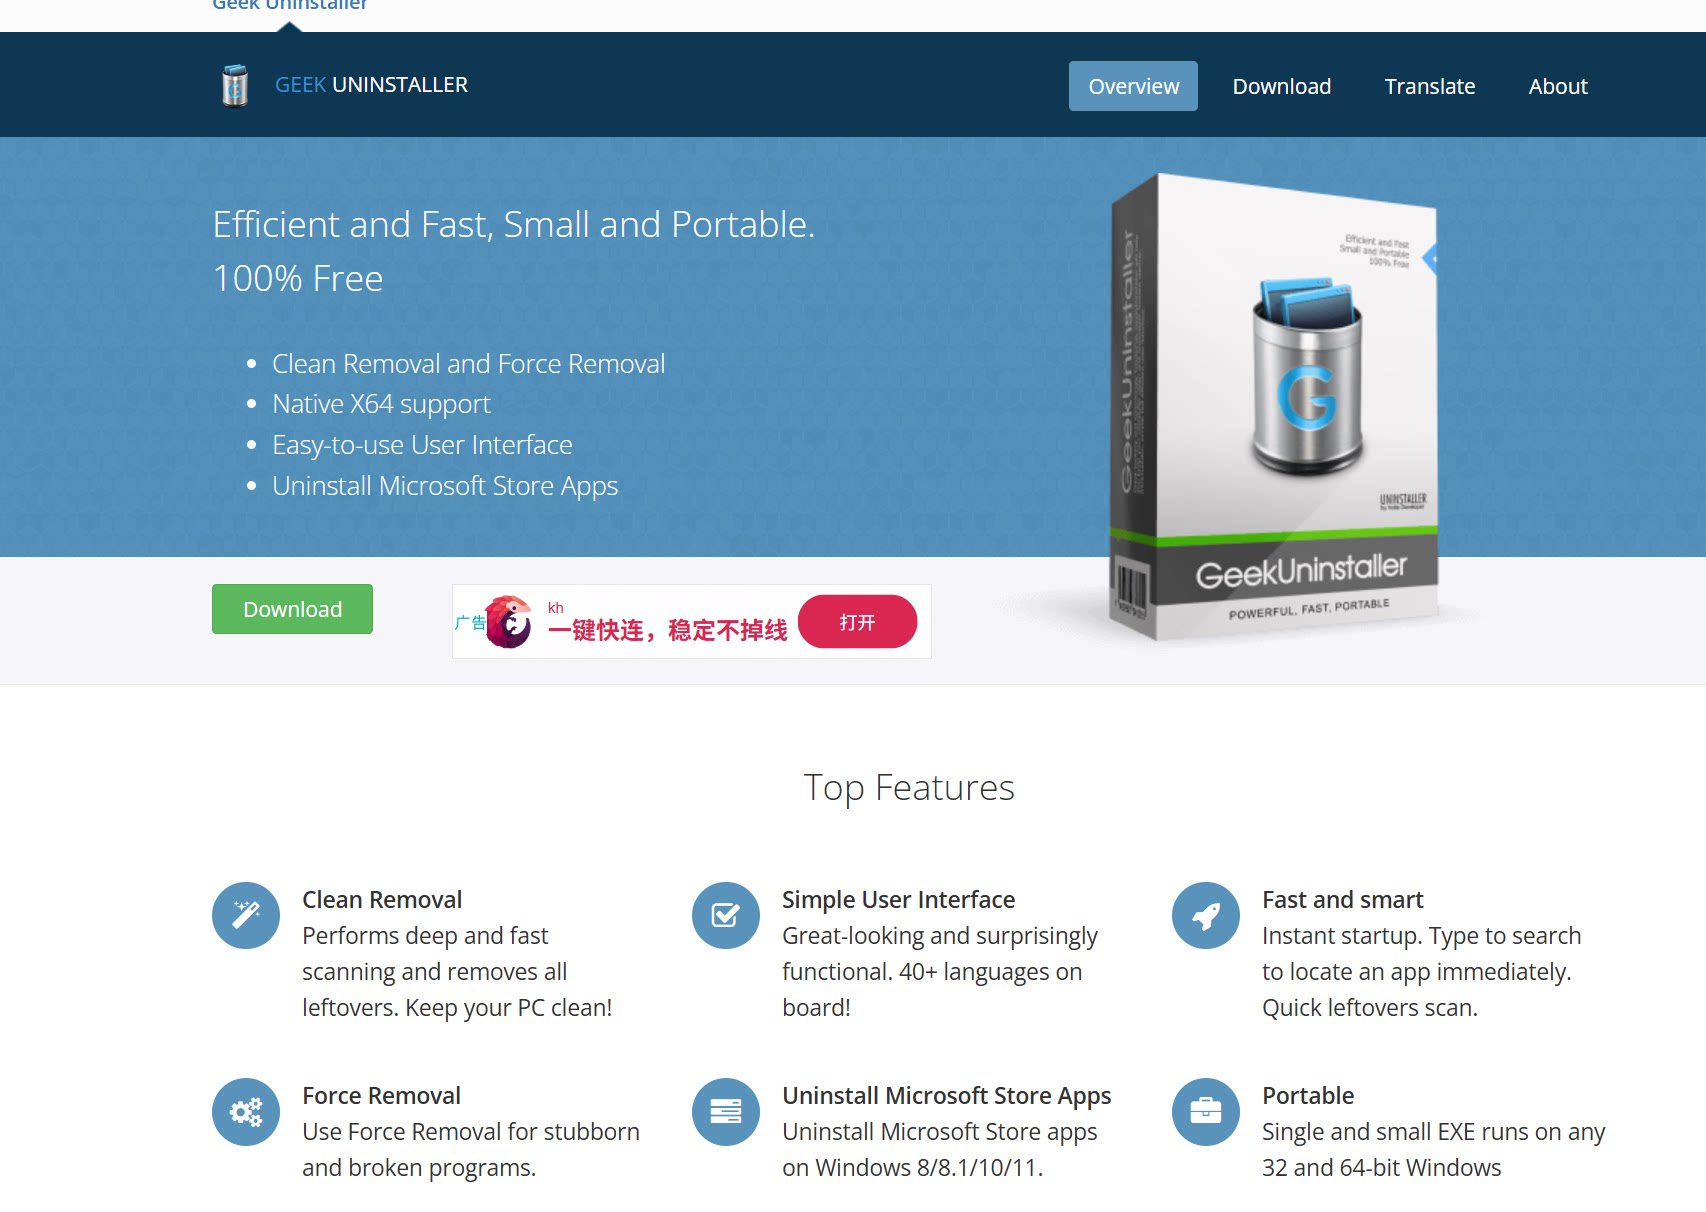The image size is (1706, 1212).
Task: Open the About page
Action: tap(1557, 86)
